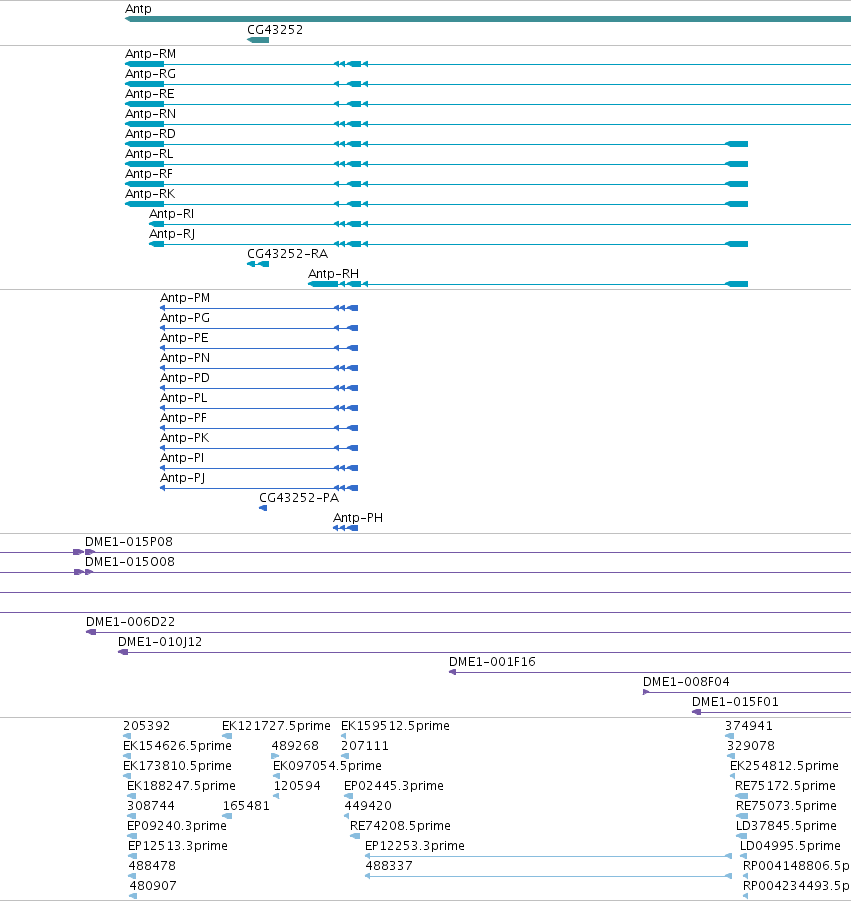Open EST label EP12253.3prime

(415, 846)
